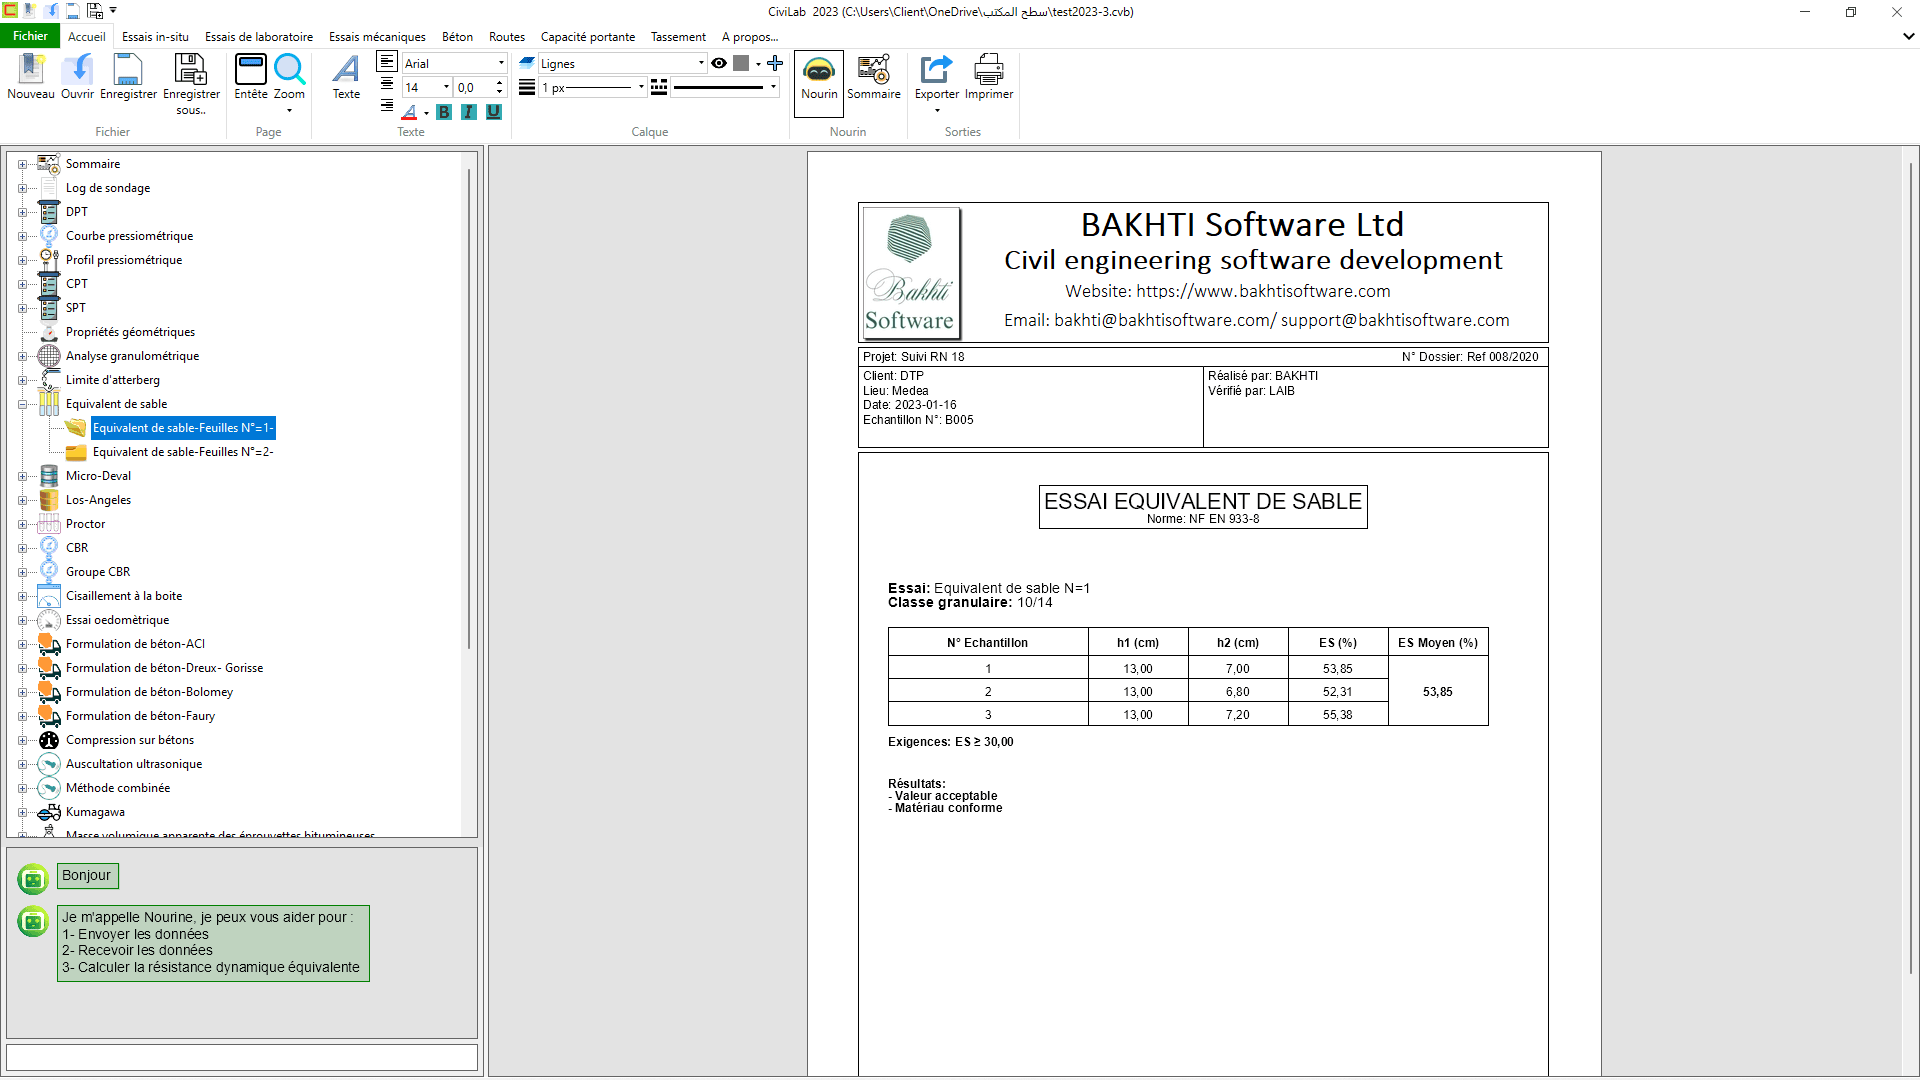The height and width of the screenshot is (1080, 1920).
Task: Toggle italic text formatting
Action: pyautogui.click(x=469, y=112)
